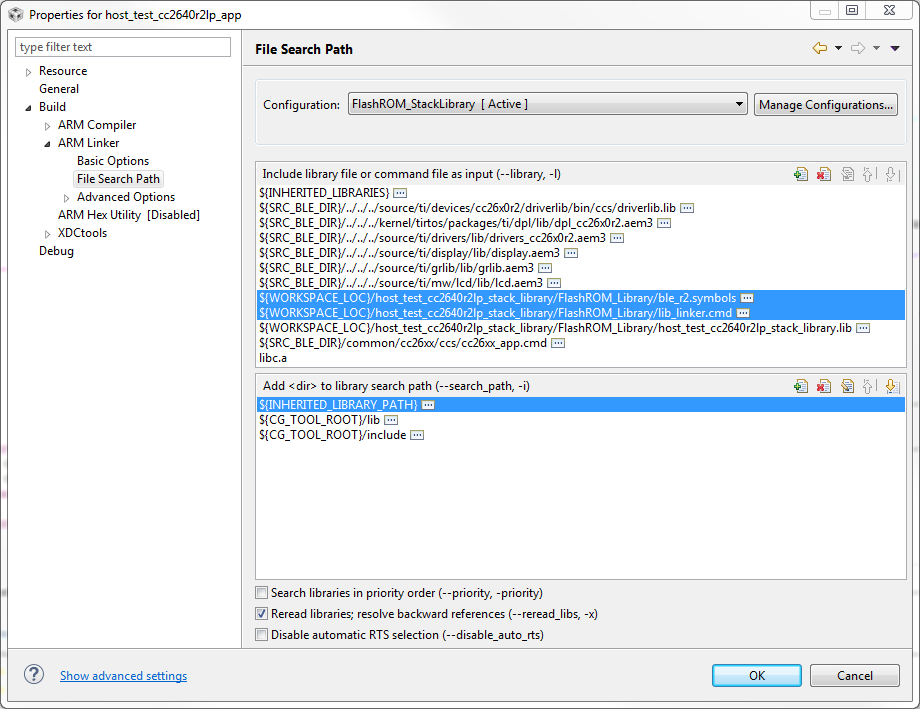Open ellipsis next to grlib.aem3 entry

coord(545,268)
